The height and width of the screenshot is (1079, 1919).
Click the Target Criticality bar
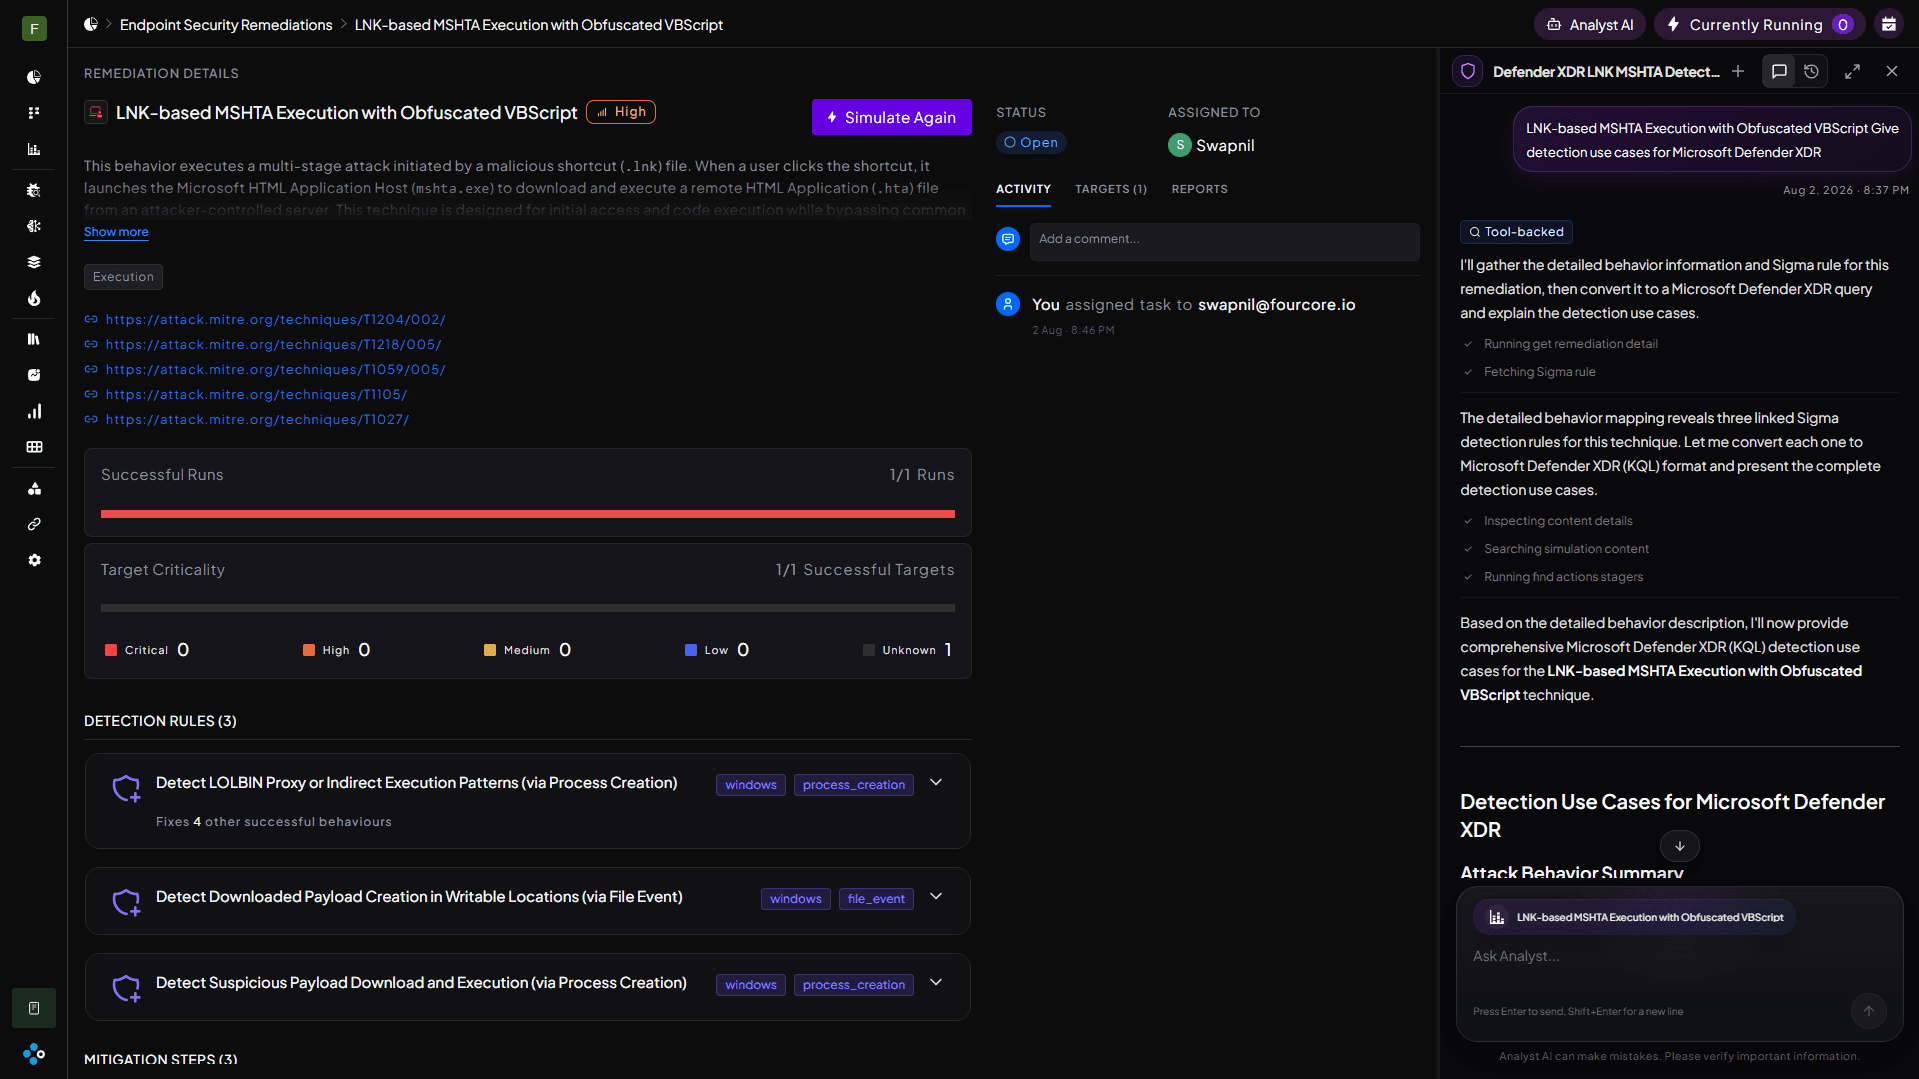[528, 608]
